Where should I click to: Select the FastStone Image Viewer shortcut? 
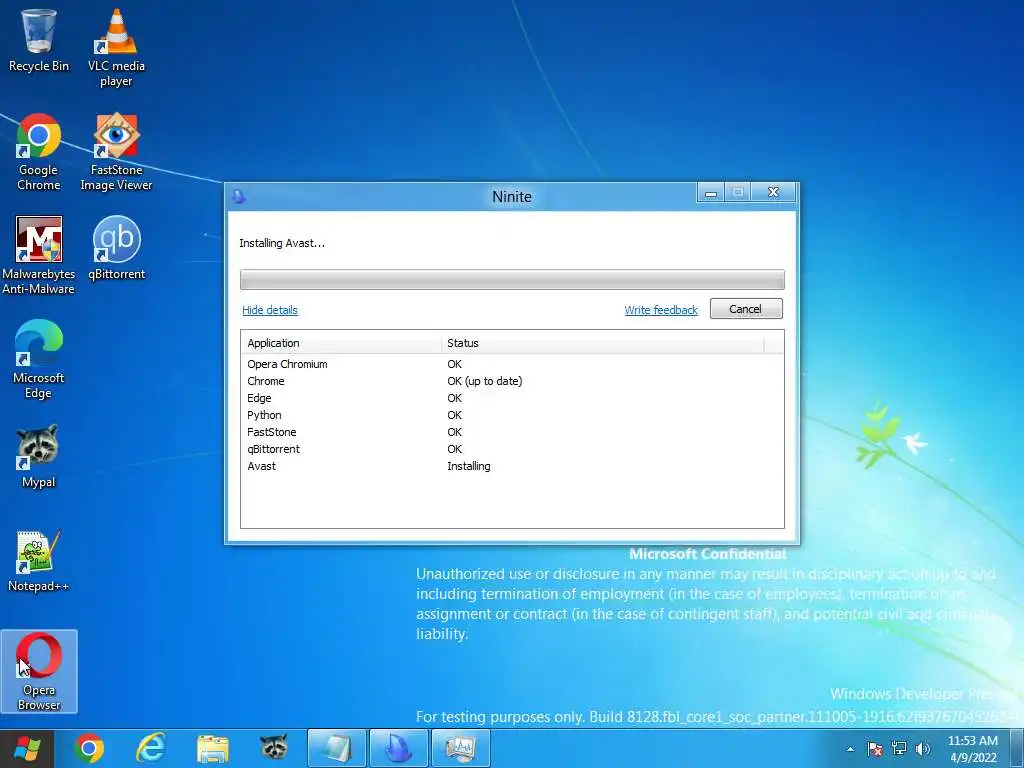pyautogui.click(x=116, y=152)
